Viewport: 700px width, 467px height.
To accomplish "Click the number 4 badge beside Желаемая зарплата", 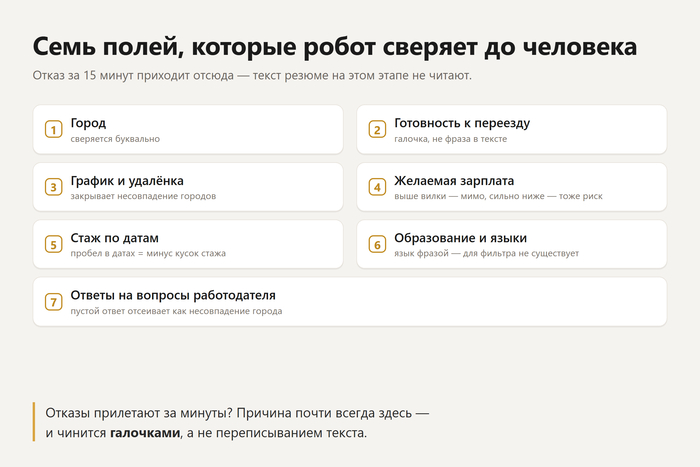I will [377, 187].
